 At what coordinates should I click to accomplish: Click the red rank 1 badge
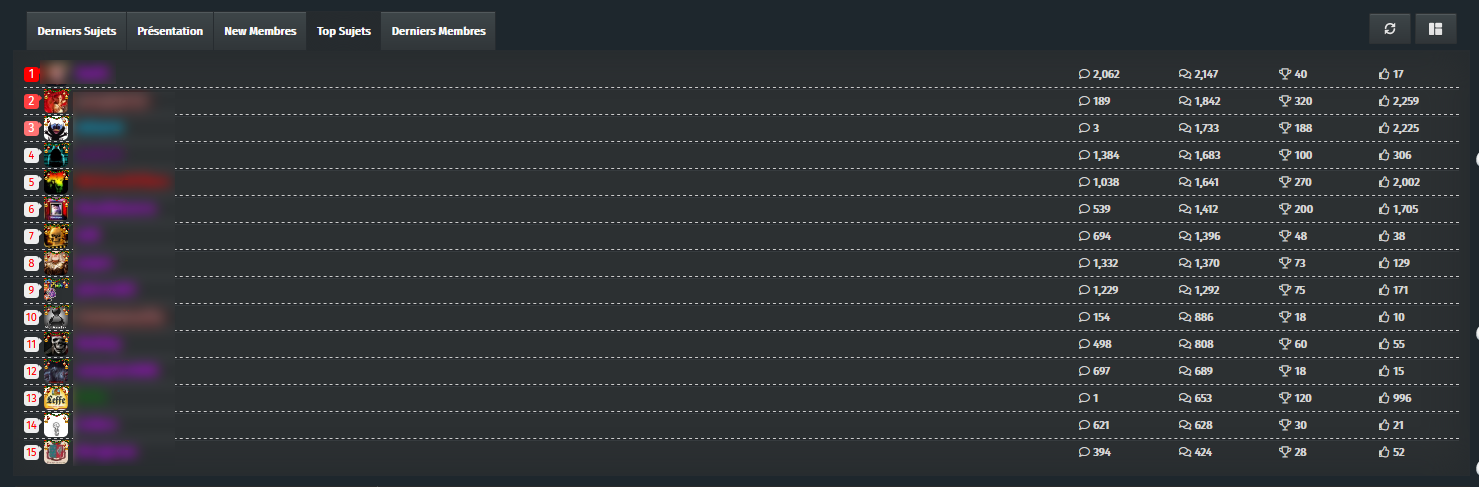coord(31,74)
